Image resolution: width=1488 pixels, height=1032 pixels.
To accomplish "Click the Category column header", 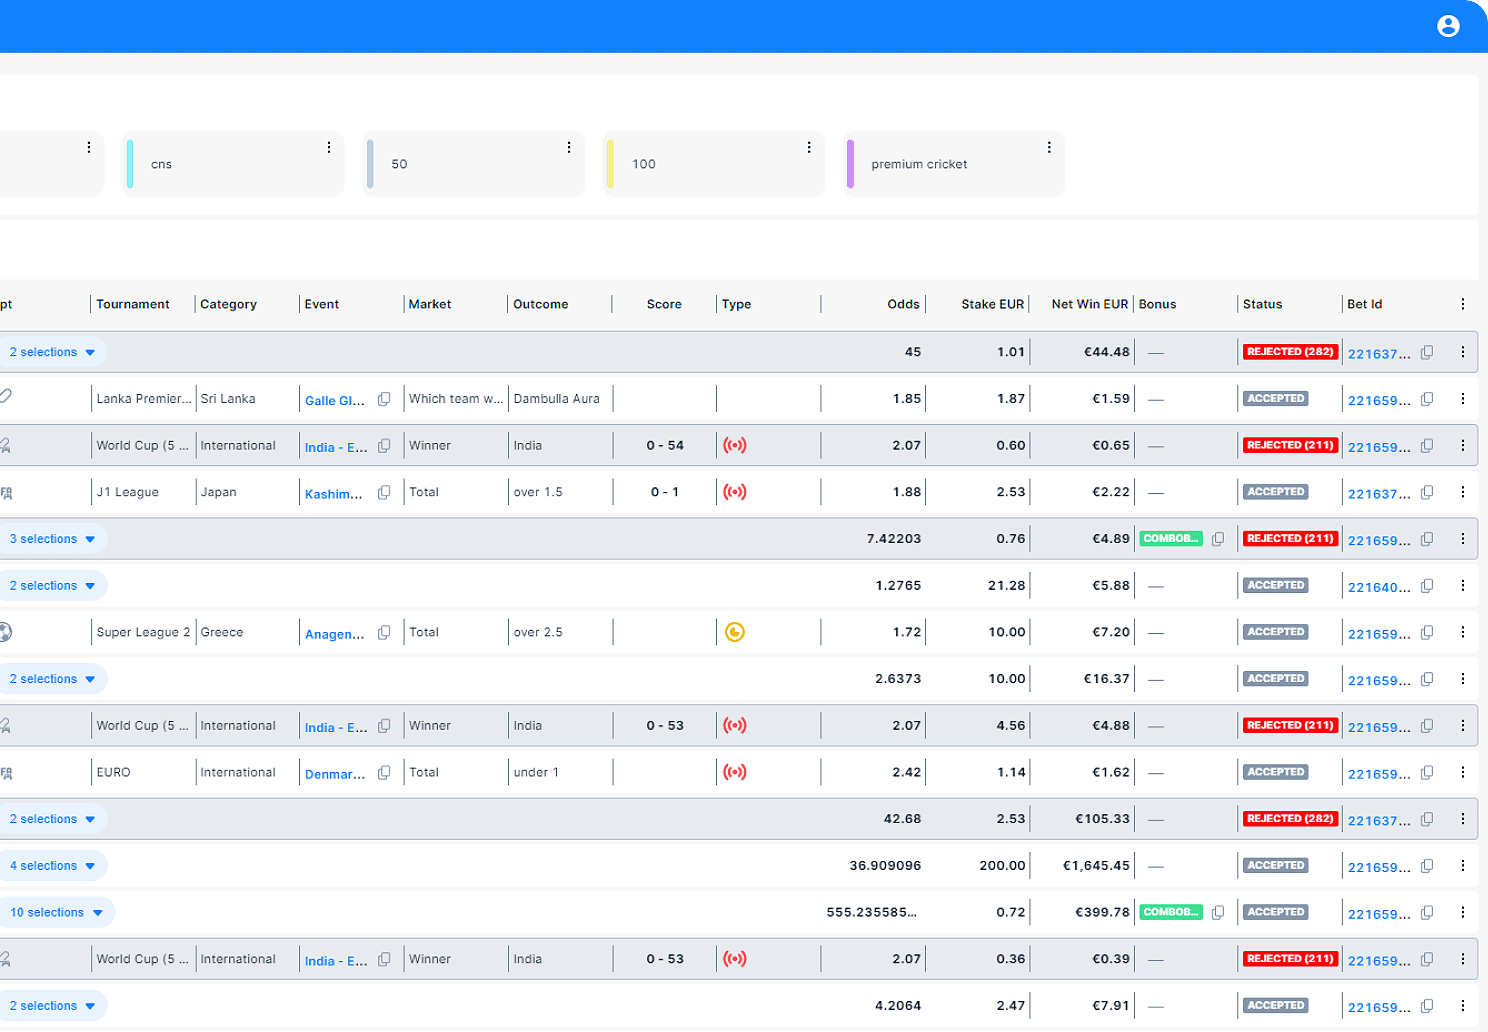I will coord(229,304).
